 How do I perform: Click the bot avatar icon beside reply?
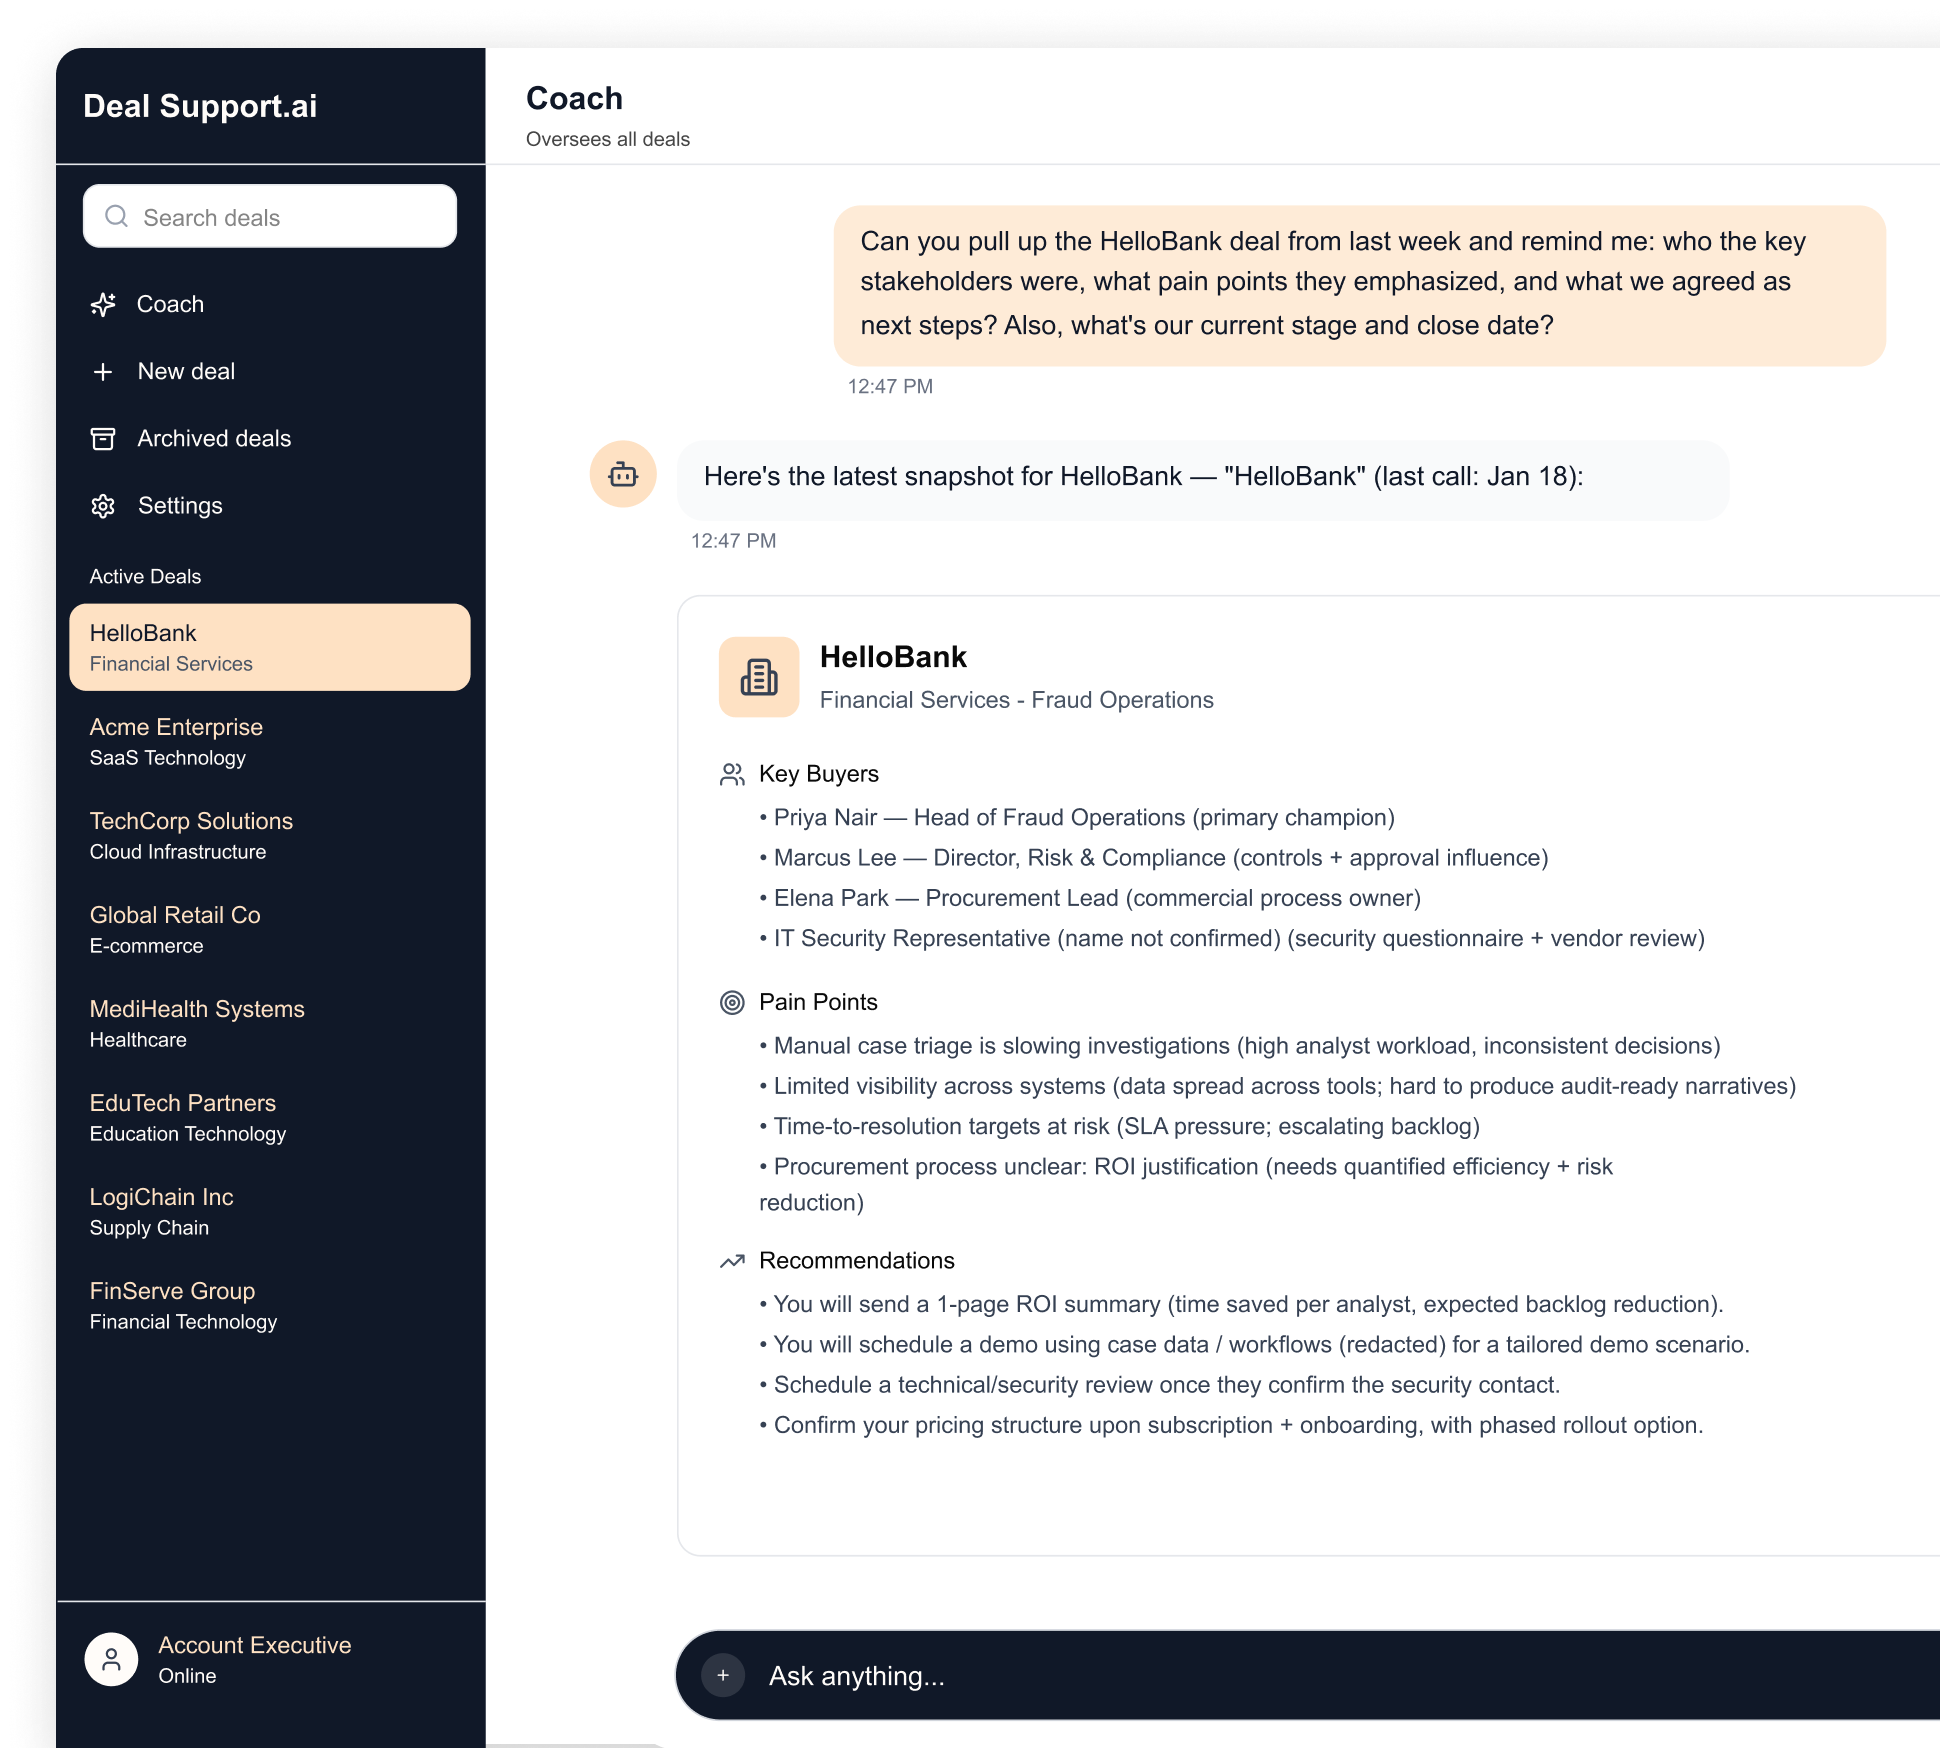pos(623,474)
